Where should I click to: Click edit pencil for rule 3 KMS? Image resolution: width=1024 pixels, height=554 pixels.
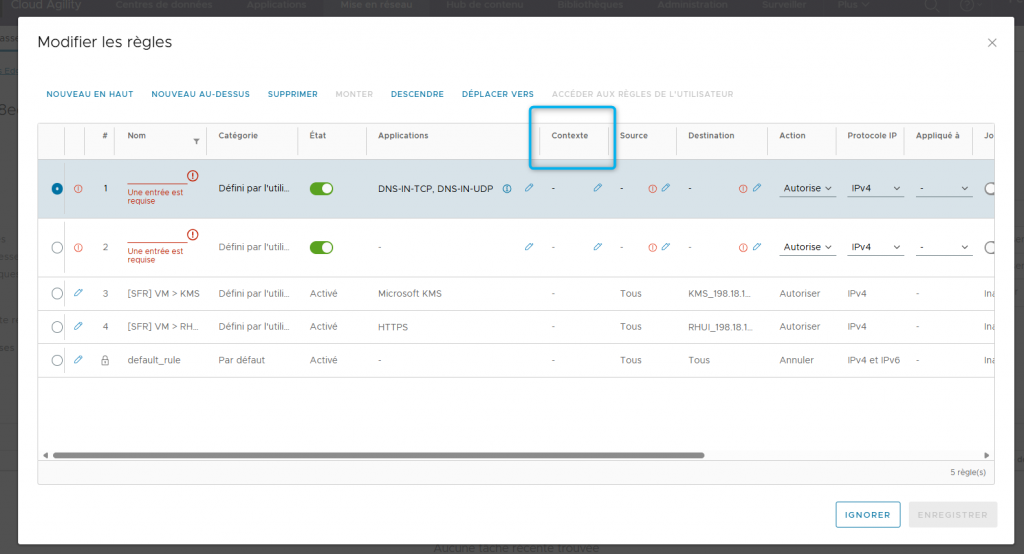click(78, 294)
